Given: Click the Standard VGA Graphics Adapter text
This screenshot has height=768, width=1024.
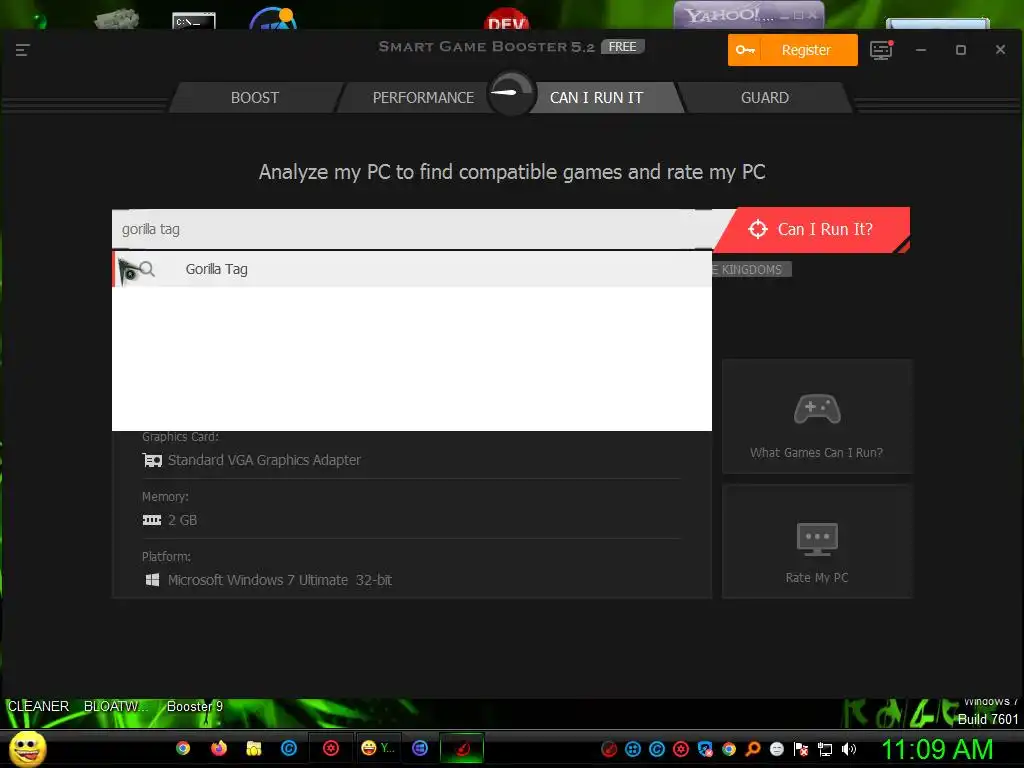Looking at the screenshot, I should click(x=264, y=460).
